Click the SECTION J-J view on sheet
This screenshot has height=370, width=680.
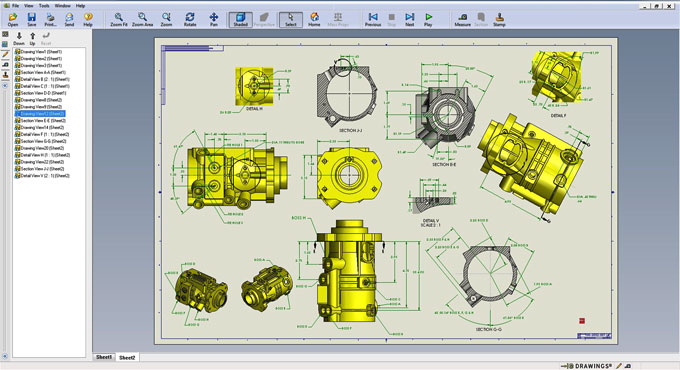tap(347, 94)
